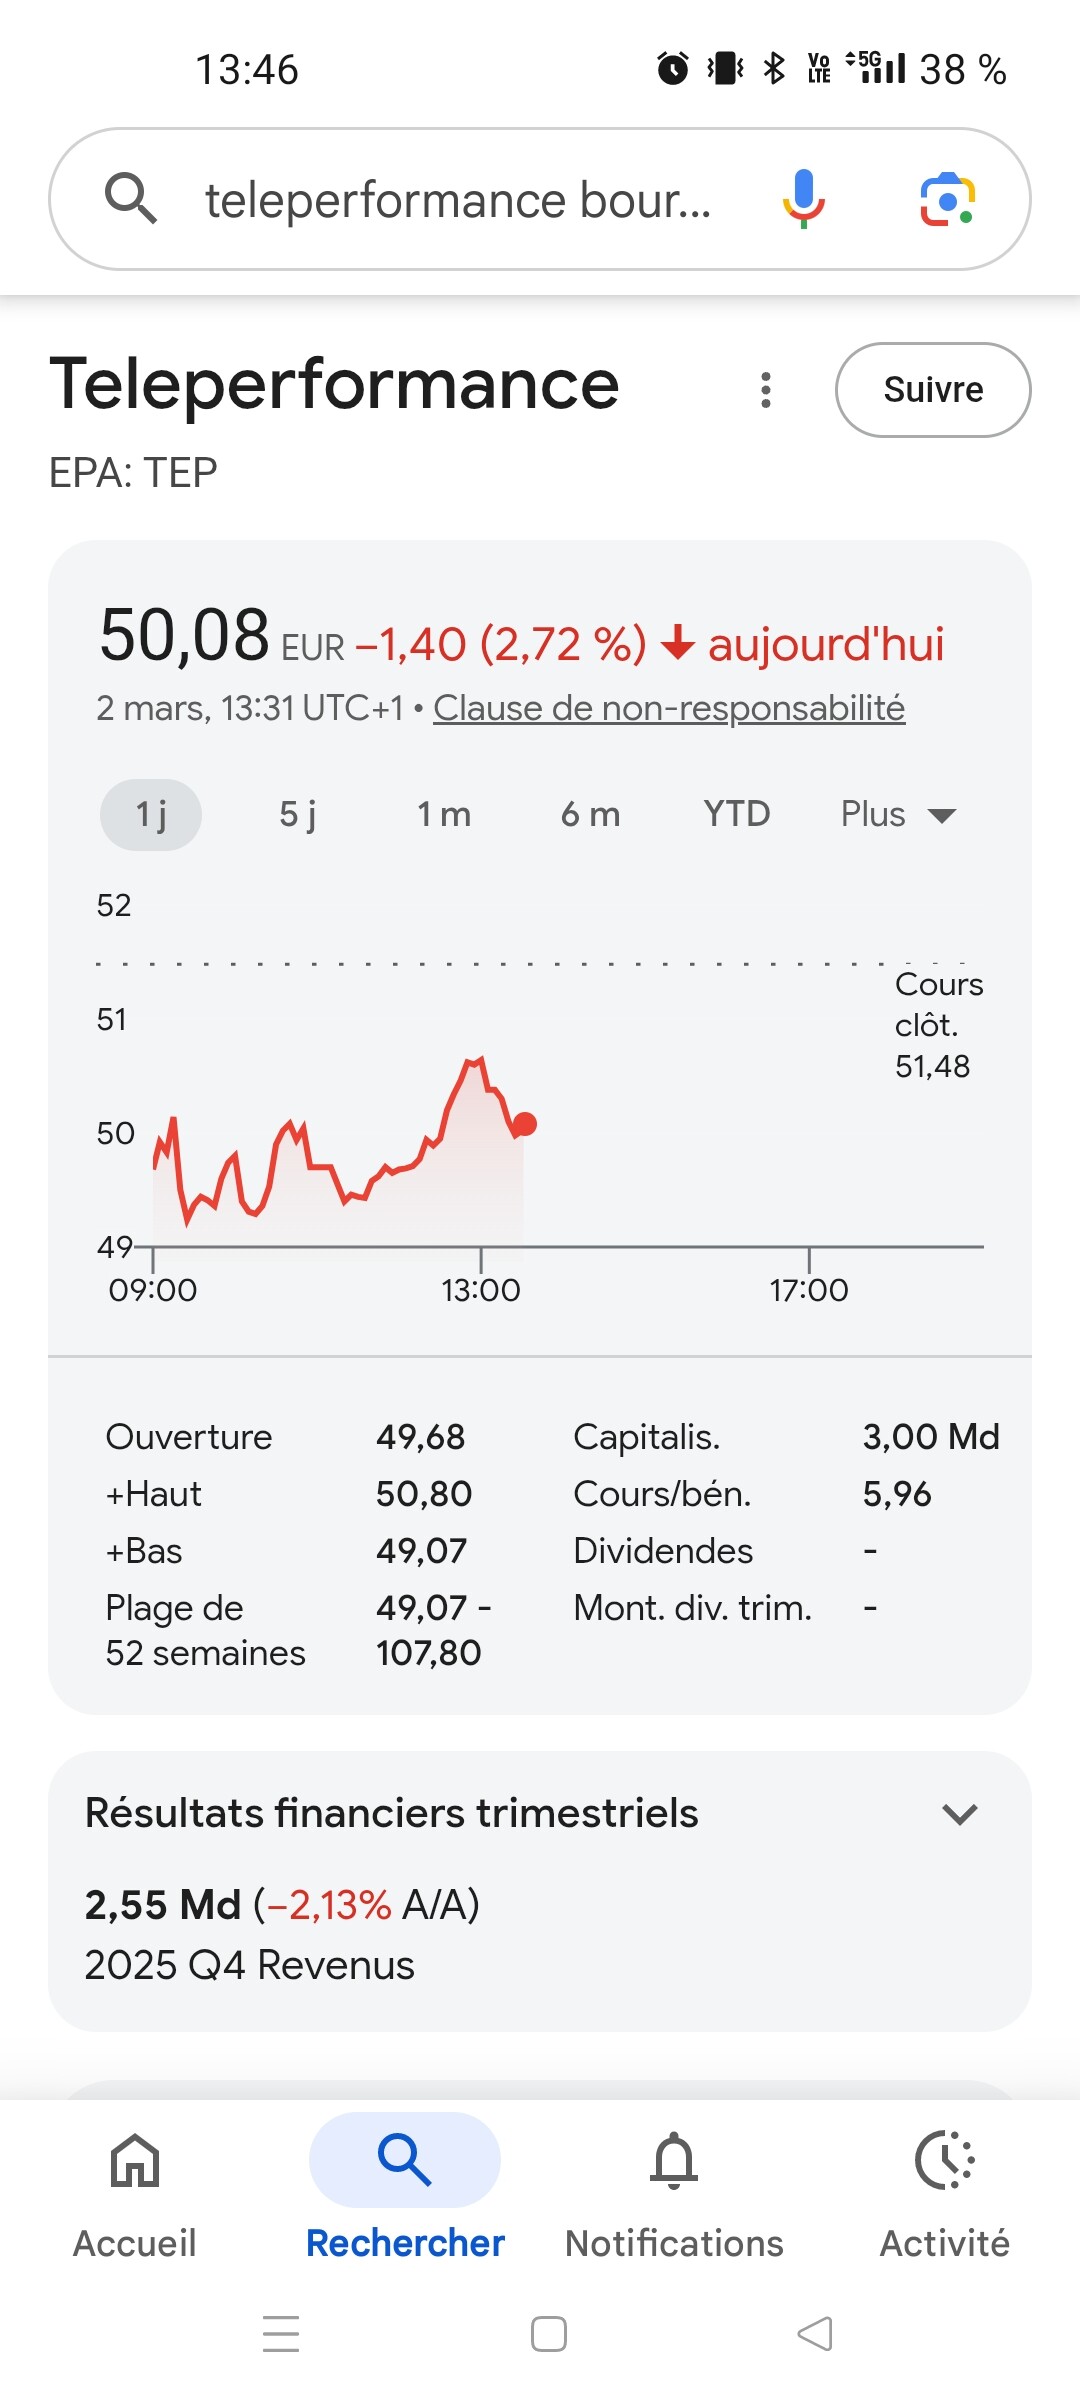Tap the Suivre button

(933, 390)
